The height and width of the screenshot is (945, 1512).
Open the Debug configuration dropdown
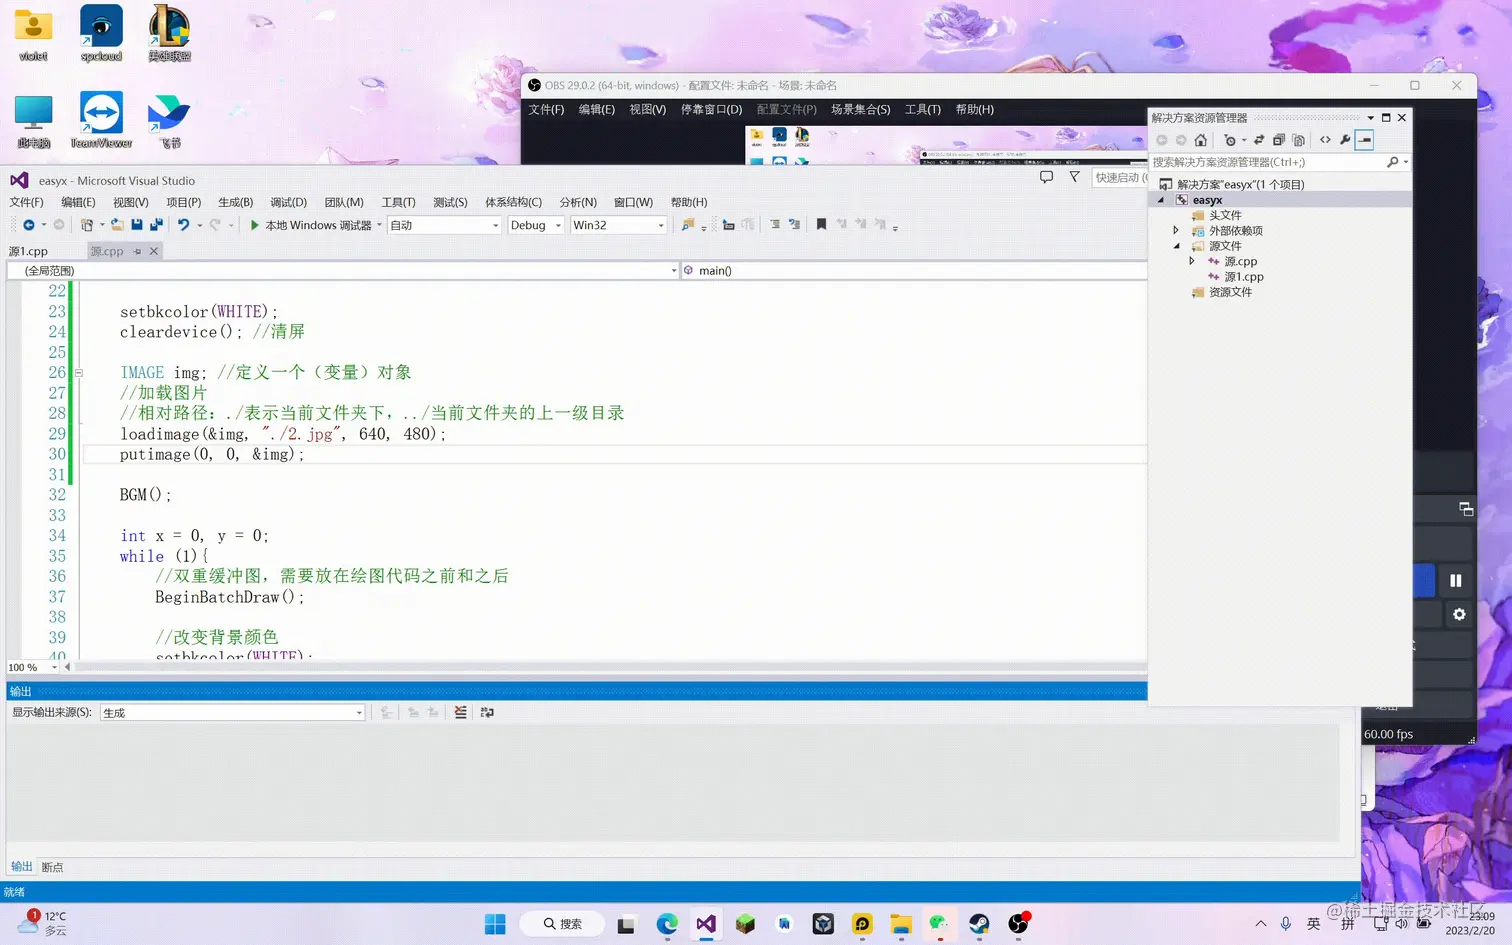click(535, 224)
